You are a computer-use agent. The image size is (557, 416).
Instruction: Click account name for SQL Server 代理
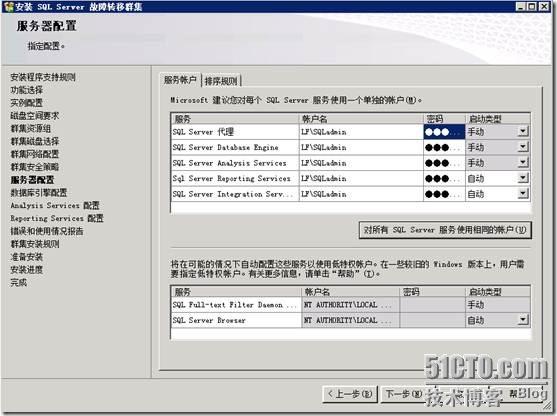pos(361,132)
